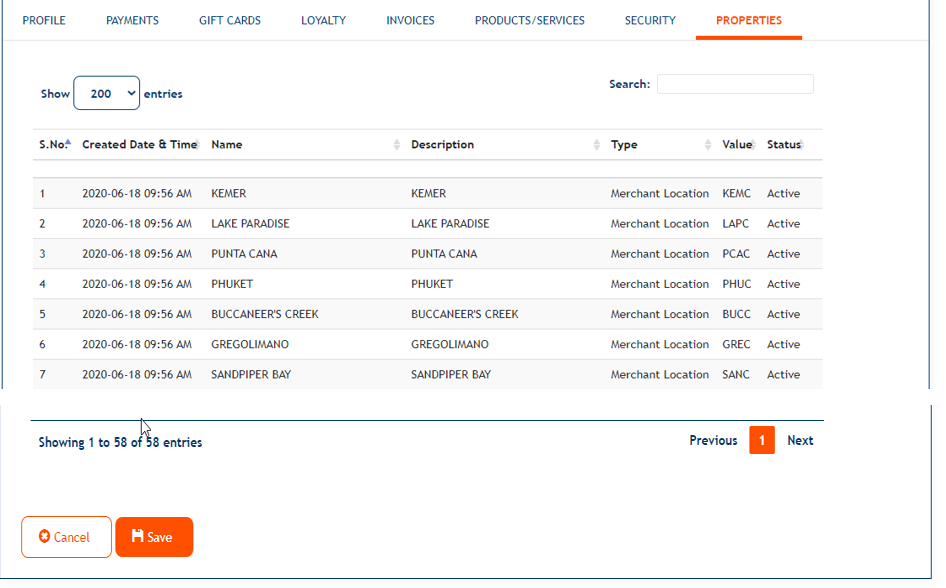Viewport: 946px width, 588px height.
Task: Go to the Gift Cards tab
Action: click(230, 20)
